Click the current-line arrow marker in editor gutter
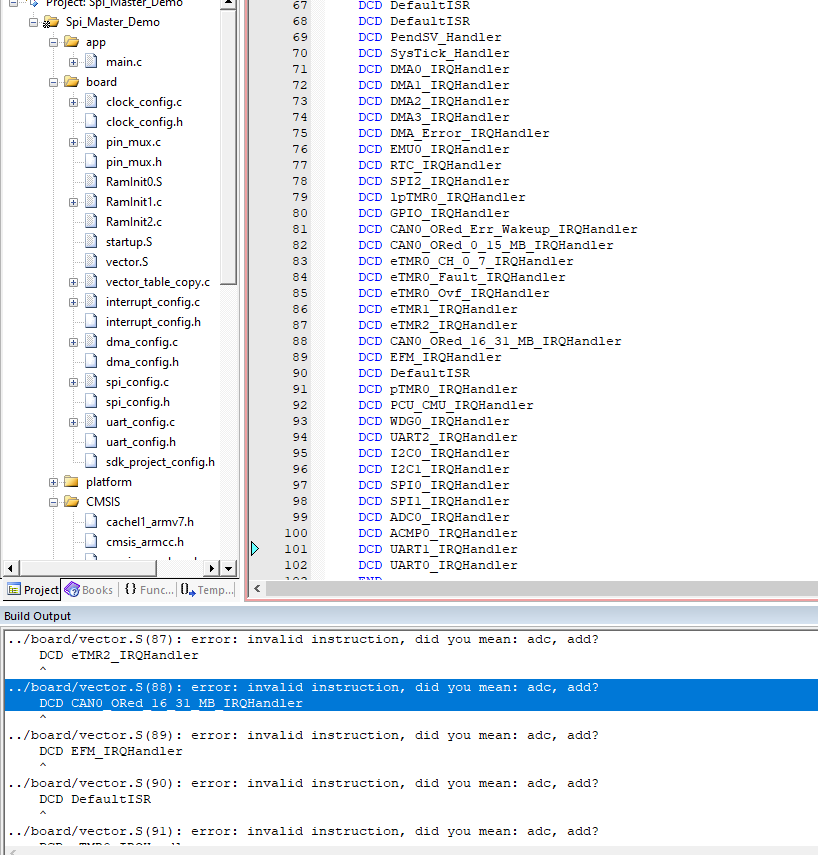The height and width of the screenshot is (855, 818). (254, 549)
